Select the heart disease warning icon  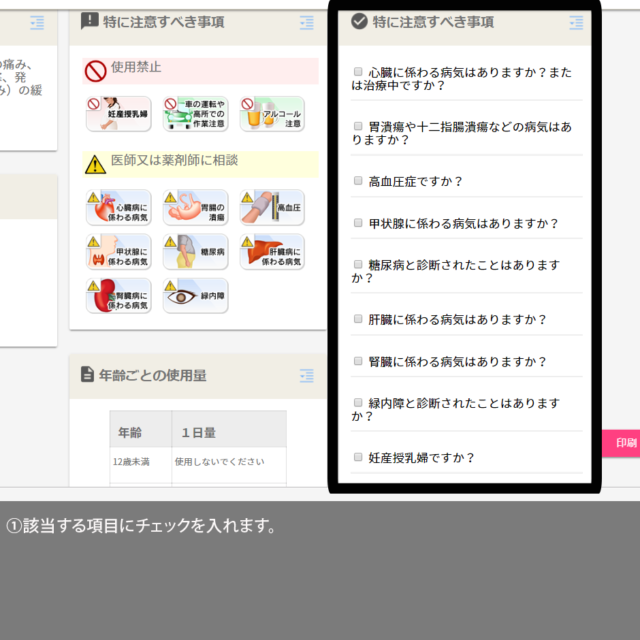[118, 208]
